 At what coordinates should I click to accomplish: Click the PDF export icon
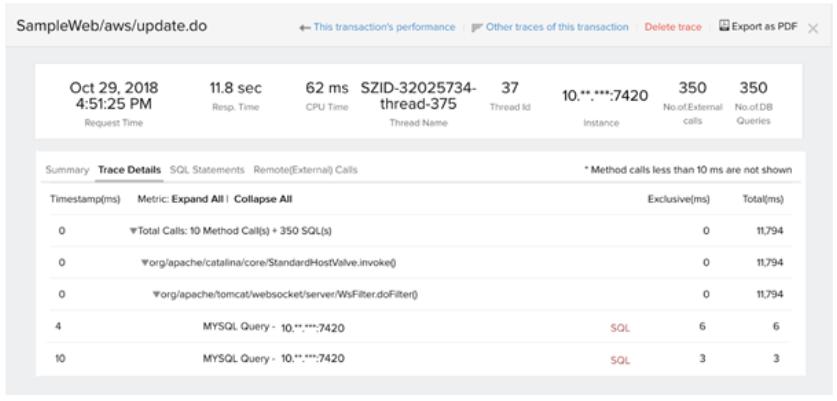click(x=724, y=26)
